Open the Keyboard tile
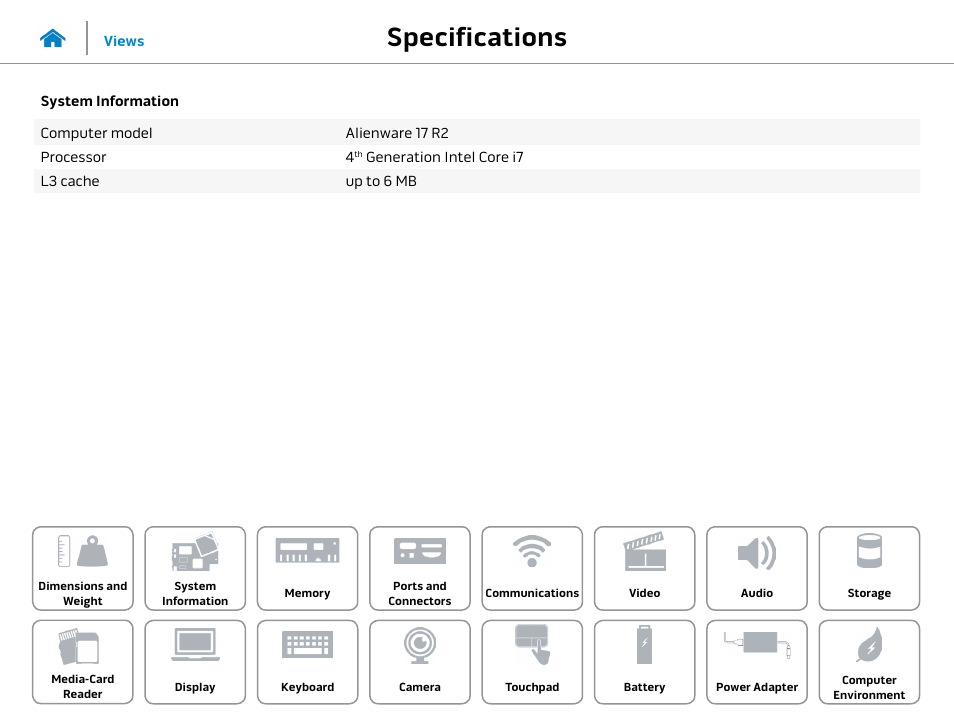This screenshot has height=721, width=954. pos(307,662)
